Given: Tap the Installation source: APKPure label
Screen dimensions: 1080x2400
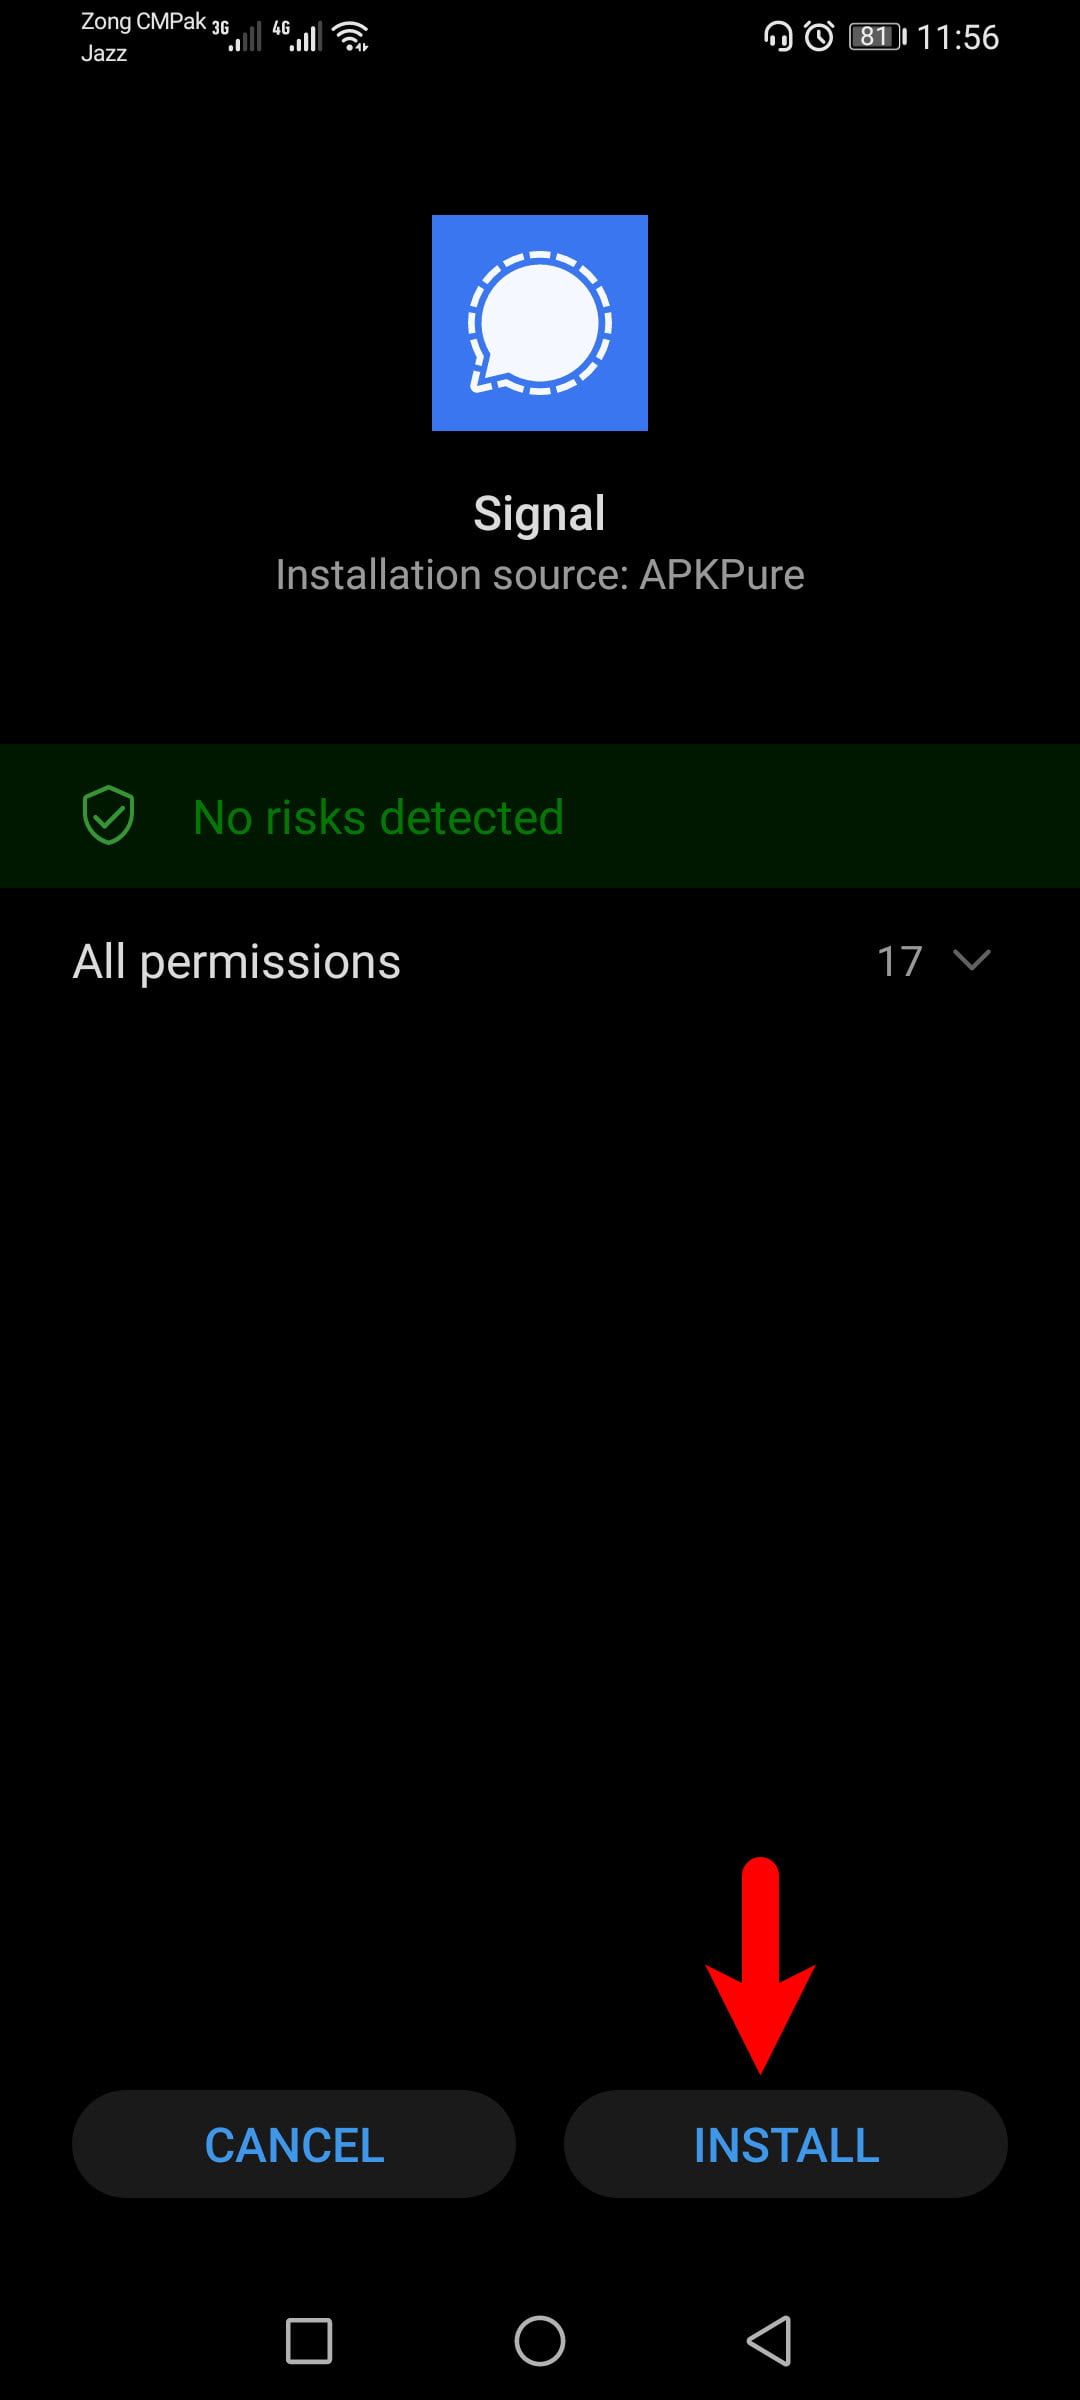Looking at the screenshot, I should pos(540,575).
